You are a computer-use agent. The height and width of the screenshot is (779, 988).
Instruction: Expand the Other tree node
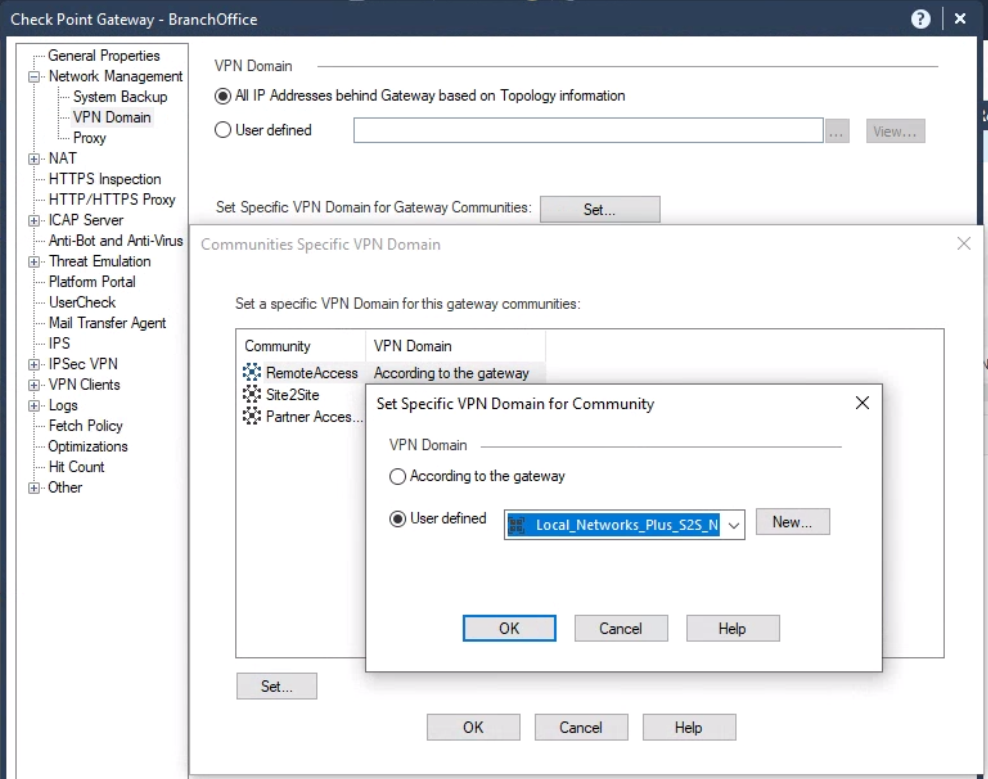tap(33, 488)
